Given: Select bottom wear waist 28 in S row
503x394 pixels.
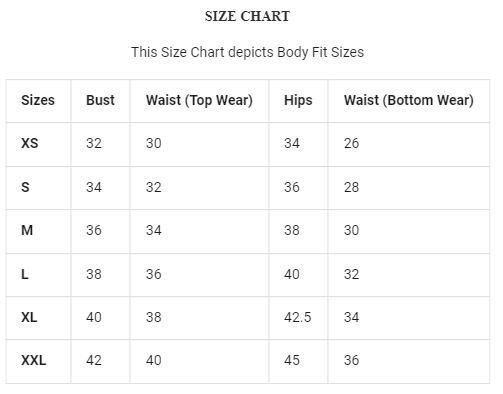Looking at the screenshot, I should coord(351,187).
